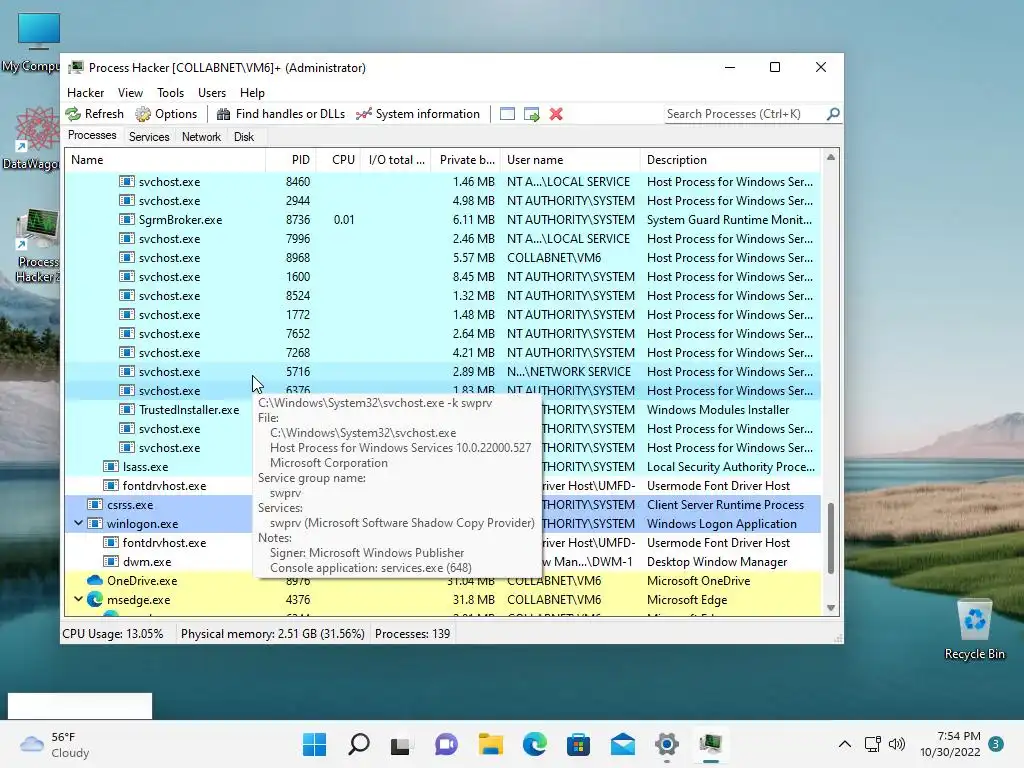
Task: Open the Help menu
Action: [252, 93]
